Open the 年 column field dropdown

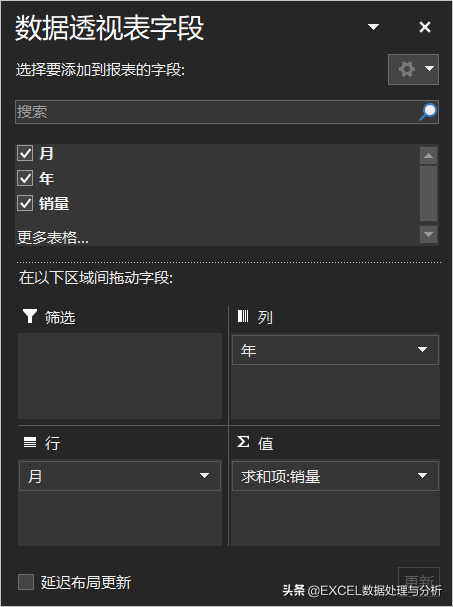[x=422, y=350]
